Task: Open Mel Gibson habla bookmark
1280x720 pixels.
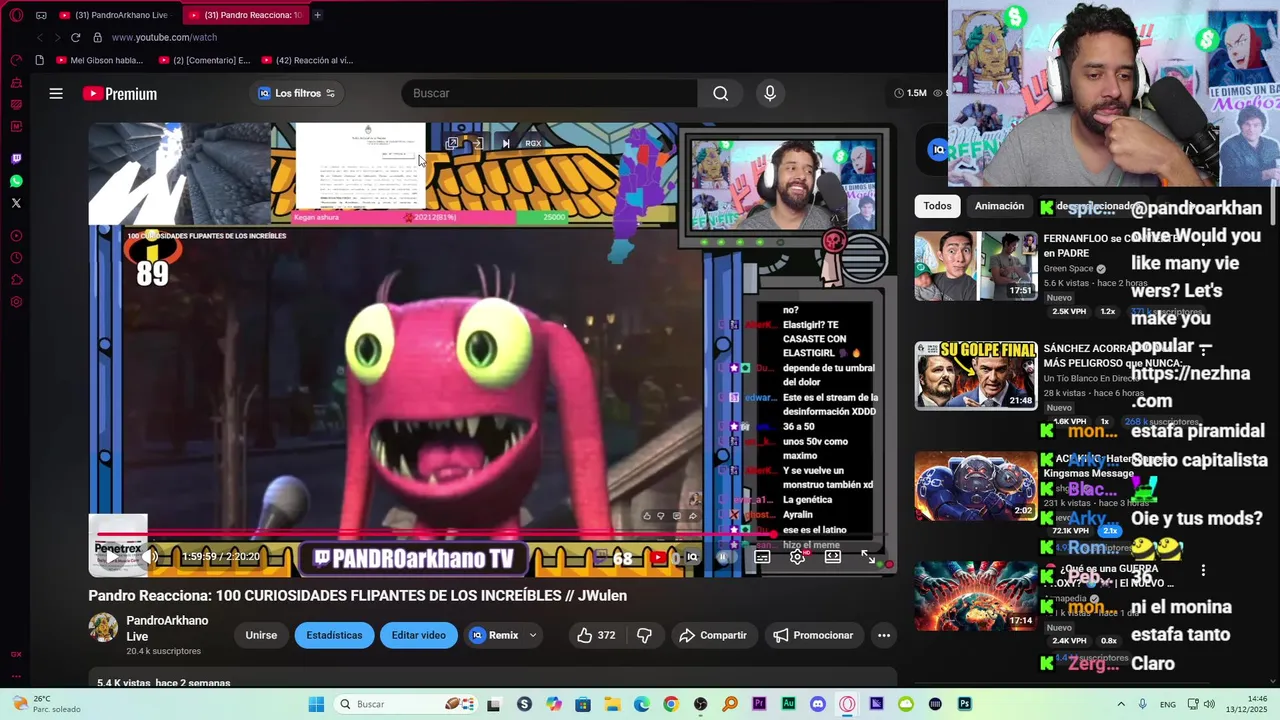Action: coord(100,60)
